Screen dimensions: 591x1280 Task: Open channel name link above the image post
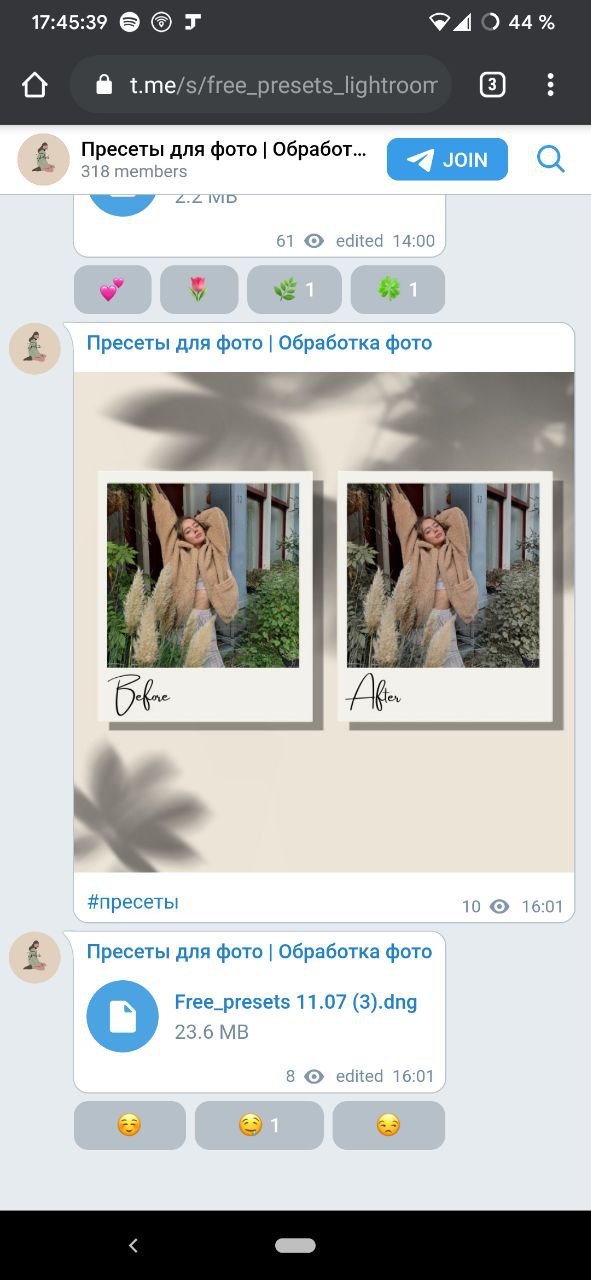(259, 343)
